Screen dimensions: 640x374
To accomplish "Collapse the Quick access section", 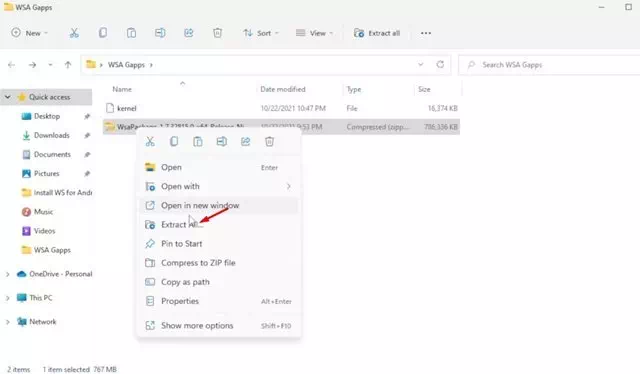I will (7, 97).
